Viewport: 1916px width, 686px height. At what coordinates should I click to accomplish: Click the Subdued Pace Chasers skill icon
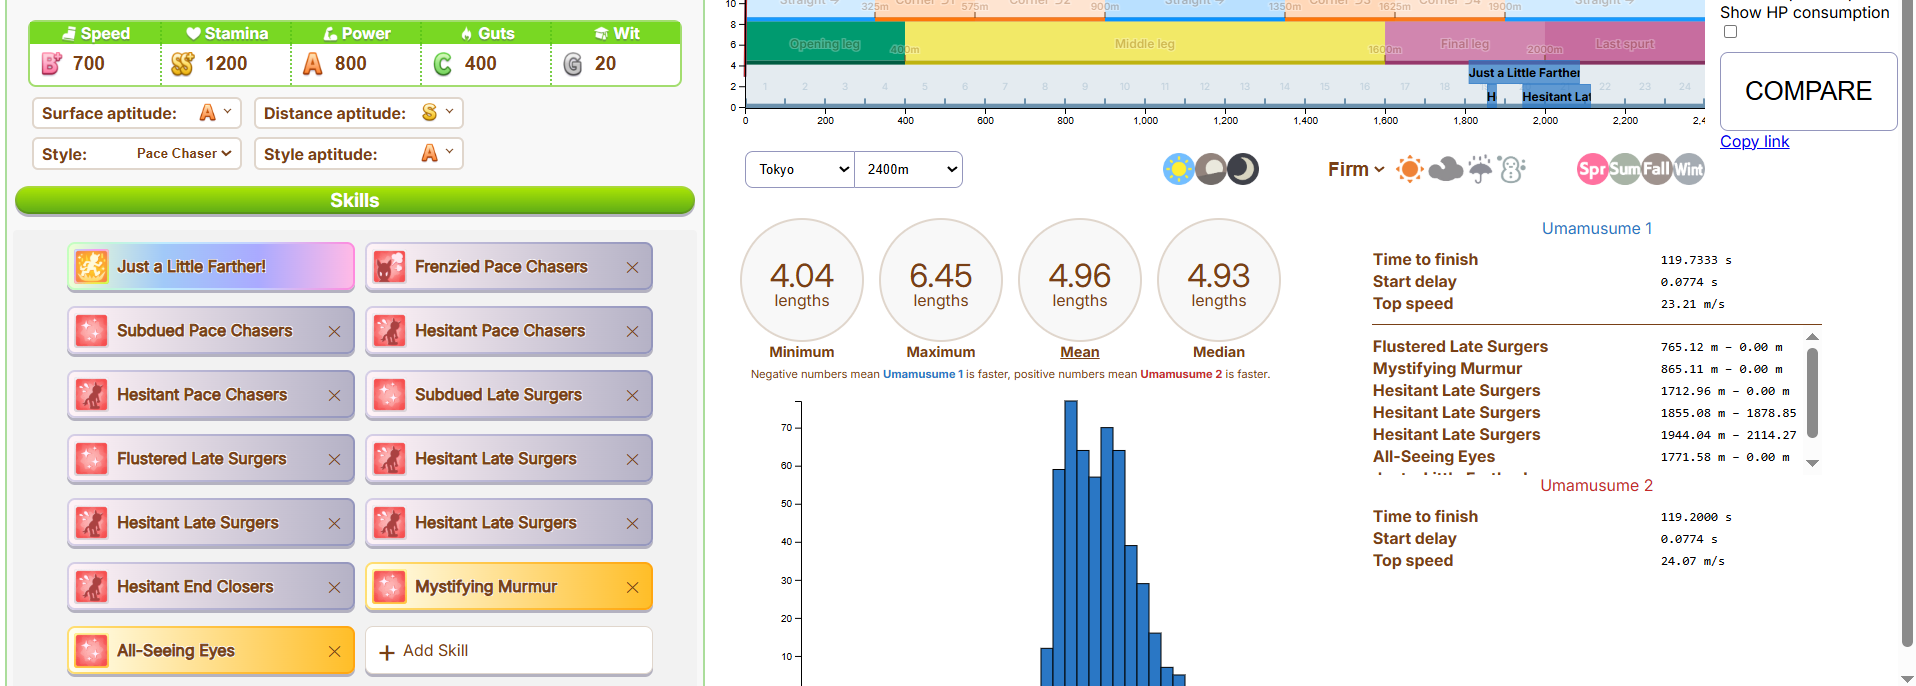(91, 331)
